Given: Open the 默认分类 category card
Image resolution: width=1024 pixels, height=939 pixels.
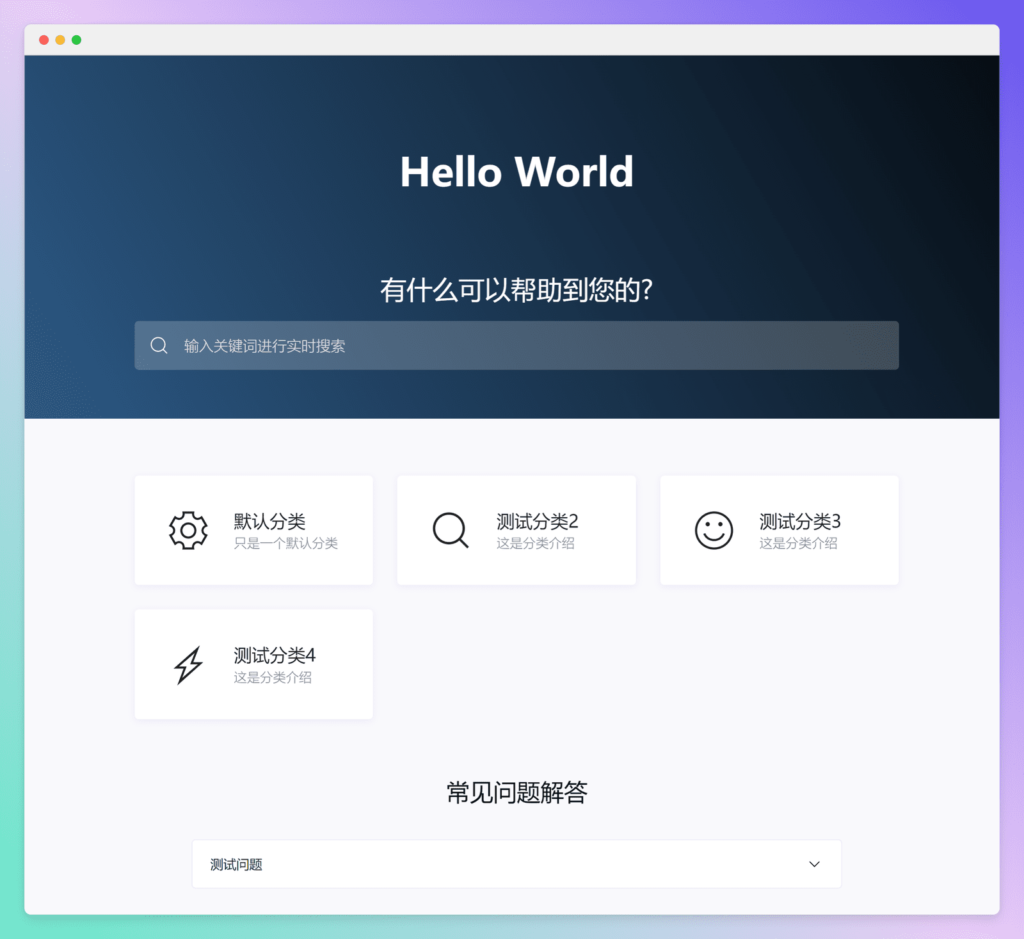Looking at the screenshot, I should (253, 530).
